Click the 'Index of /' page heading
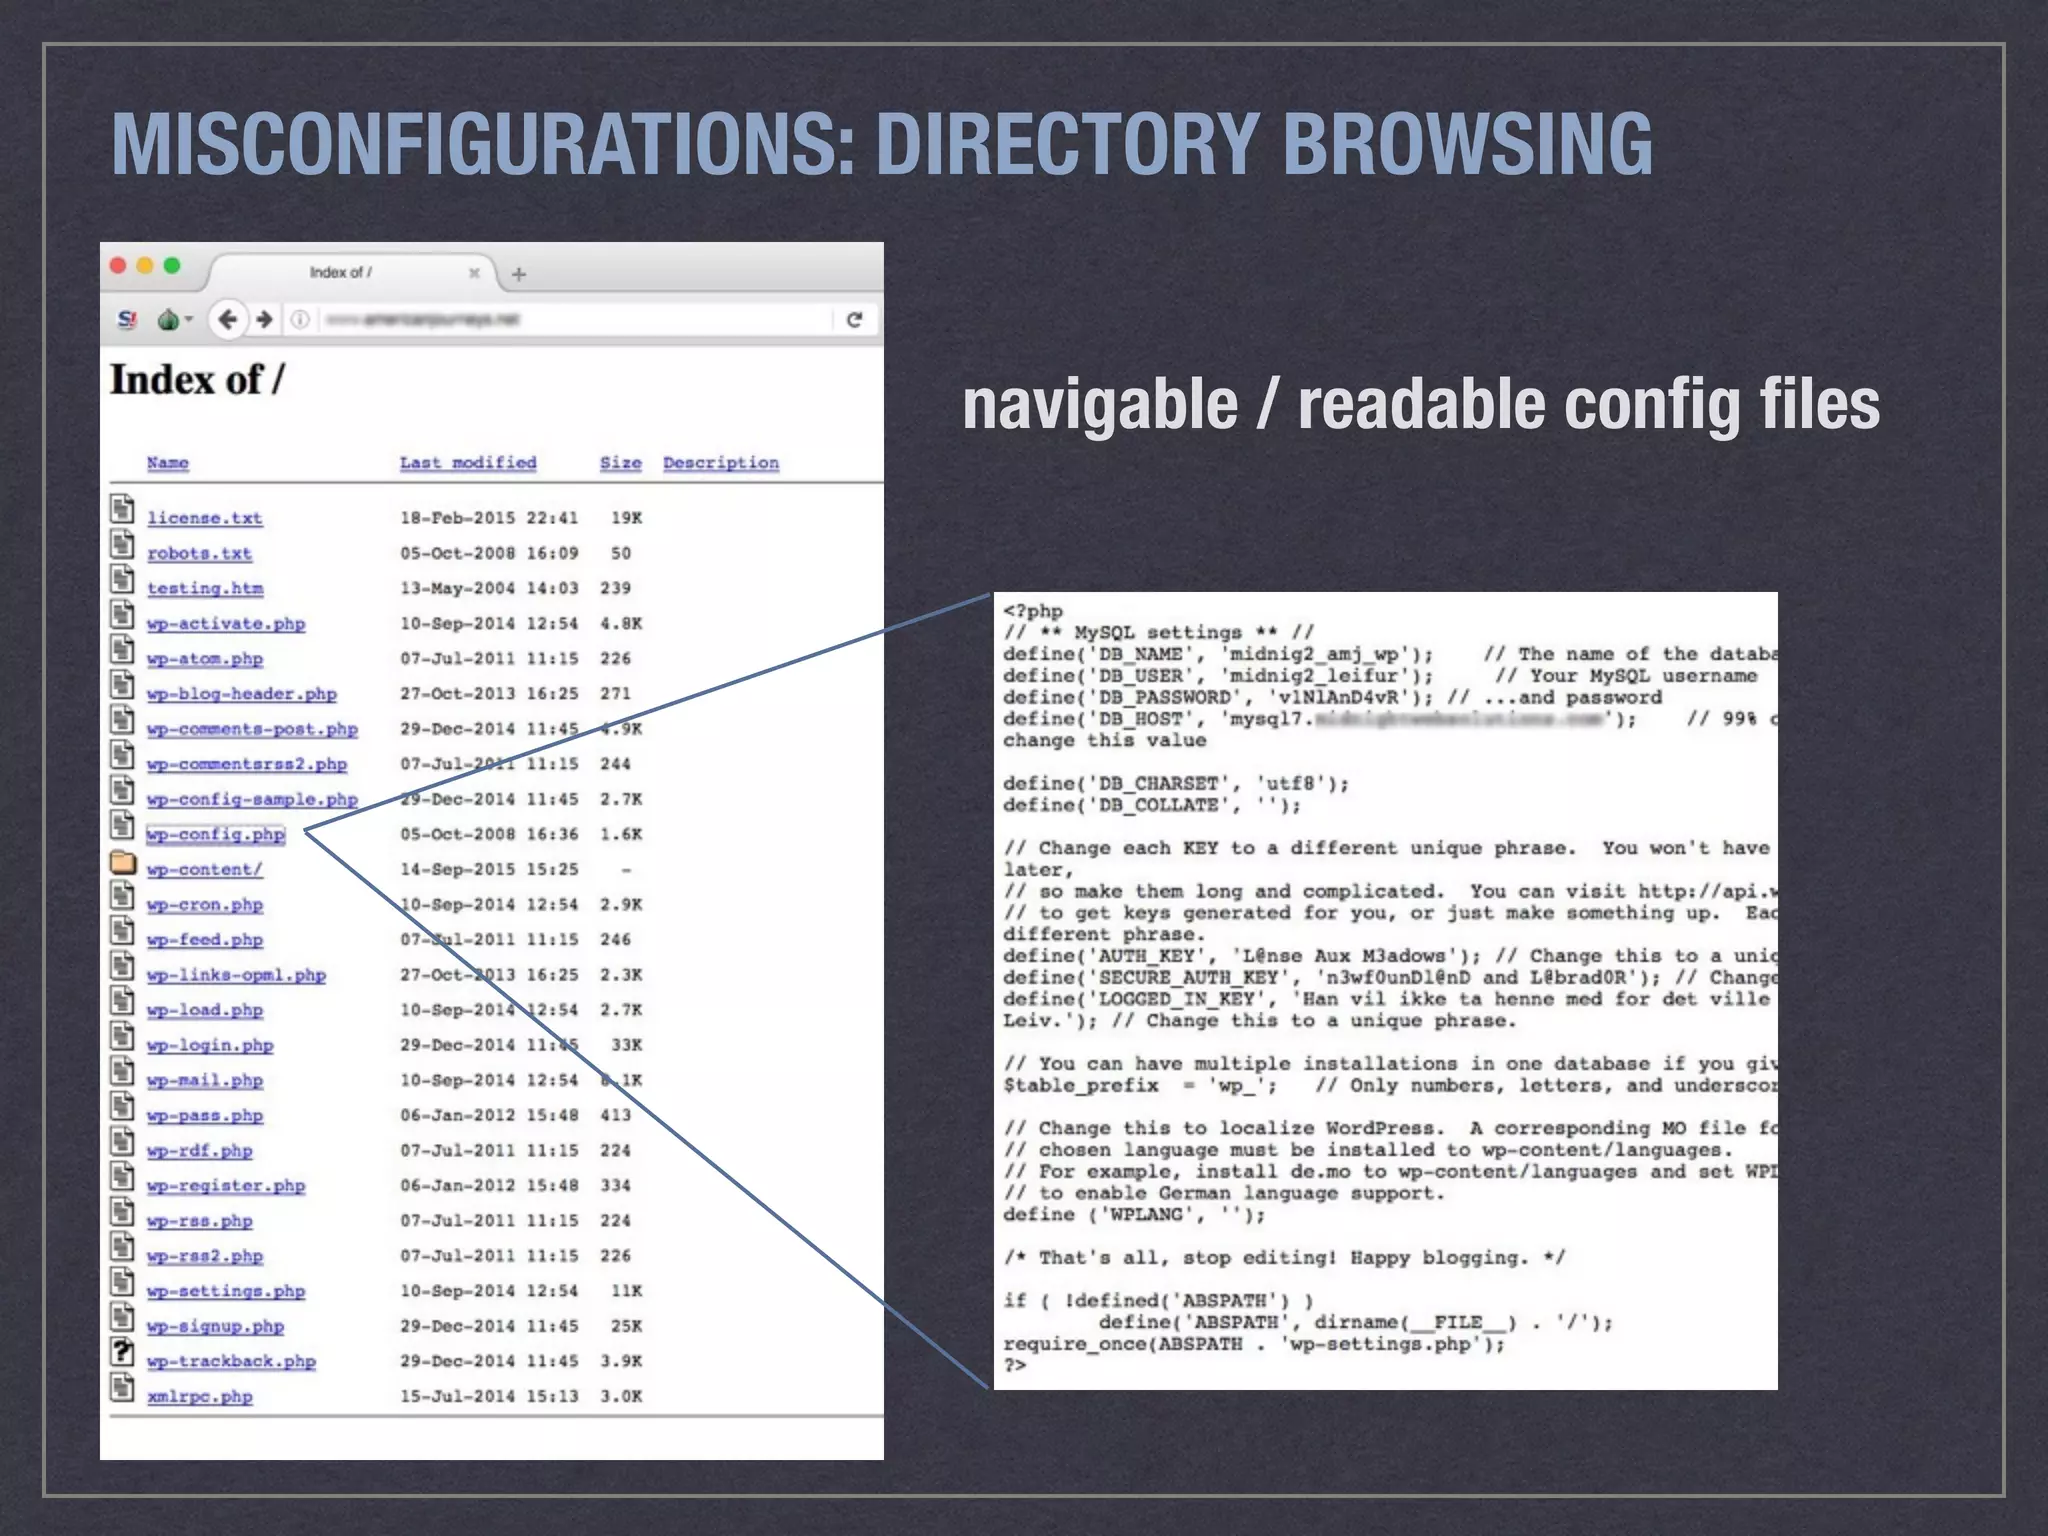 [197, 380]
